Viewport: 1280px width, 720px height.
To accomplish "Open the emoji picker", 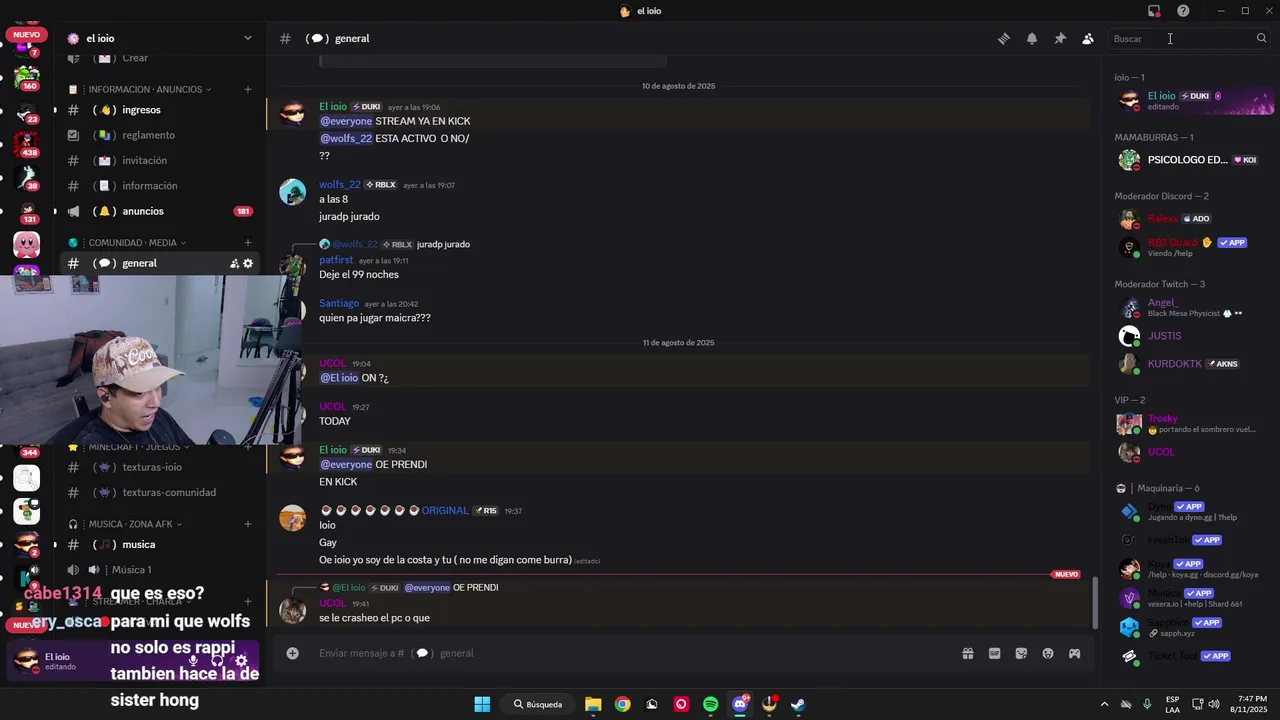I will point(1048,653).
